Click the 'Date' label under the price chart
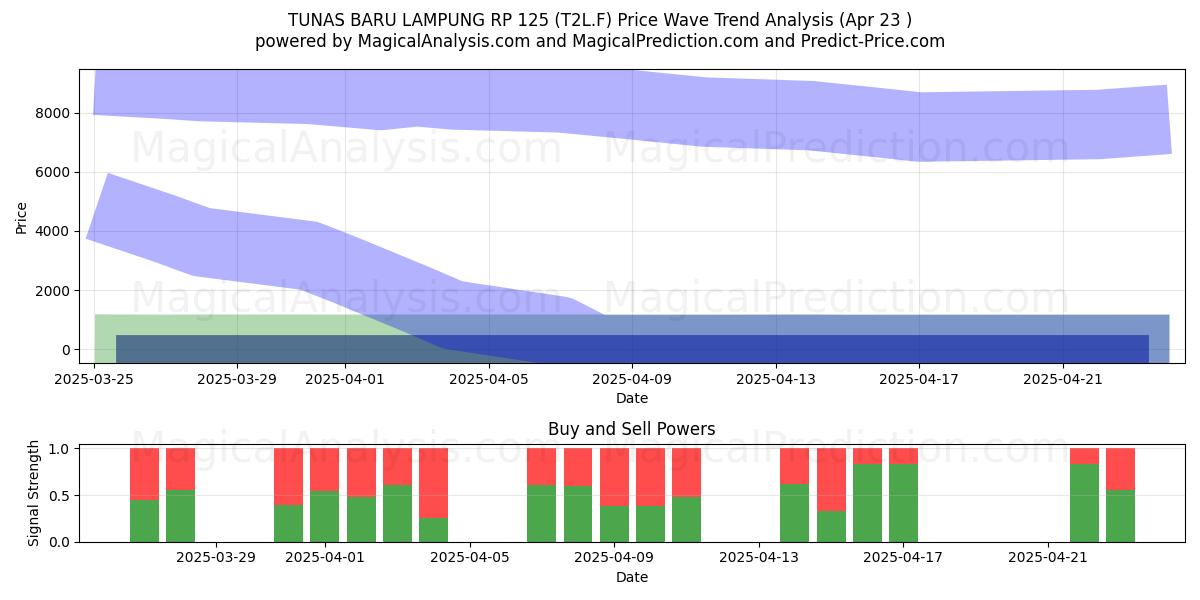 coord(631,398)
